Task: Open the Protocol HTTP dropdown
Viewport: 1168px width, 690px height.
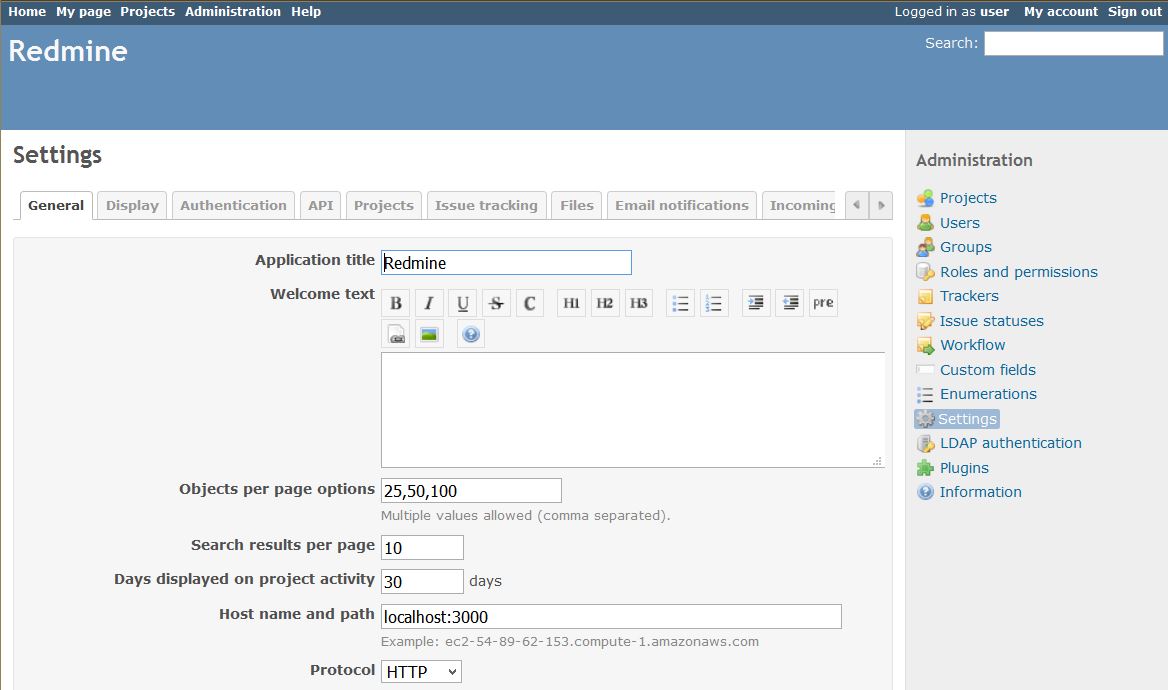Action: tap(421, 671)
